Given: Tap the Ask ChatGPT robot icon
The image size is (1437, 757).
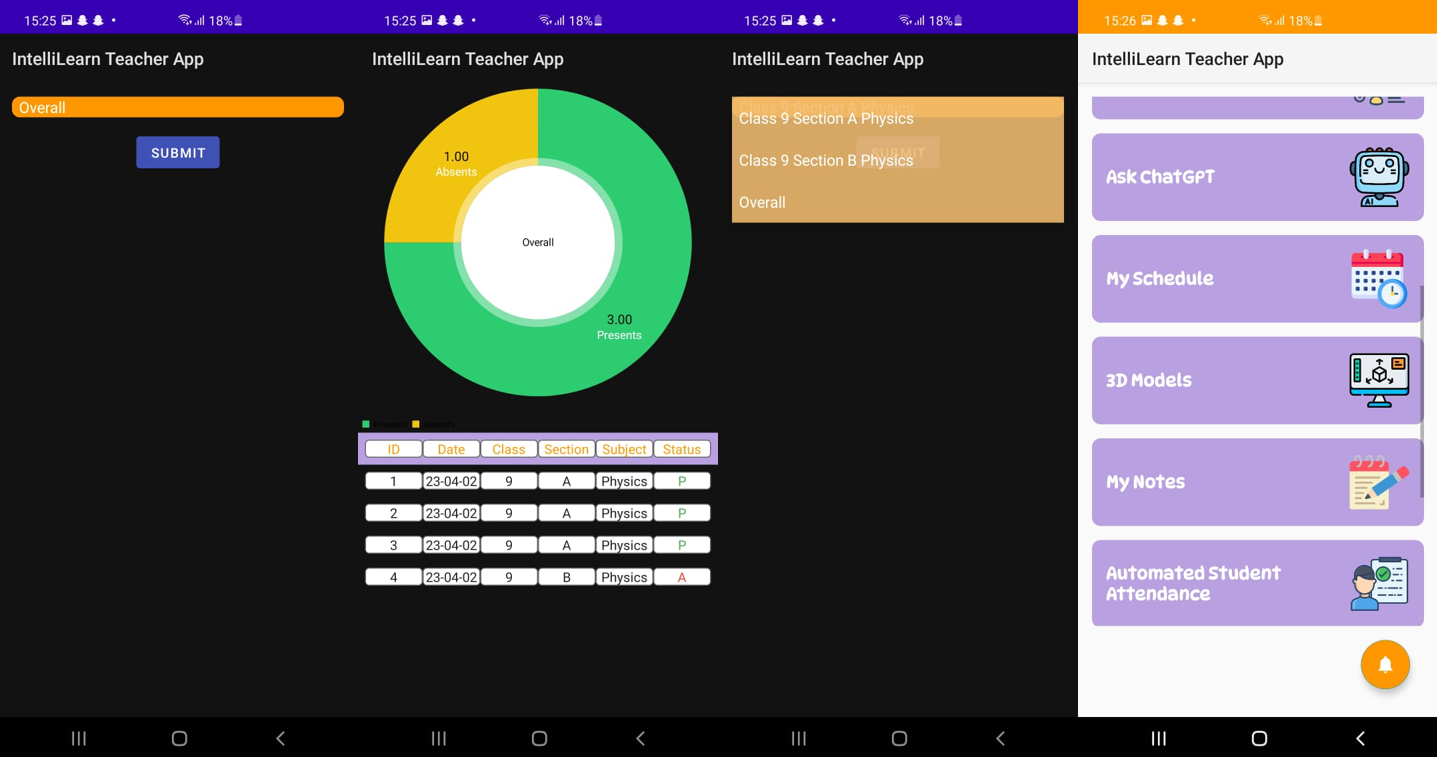Looking at the screenshot, I should coord(1378,177).
